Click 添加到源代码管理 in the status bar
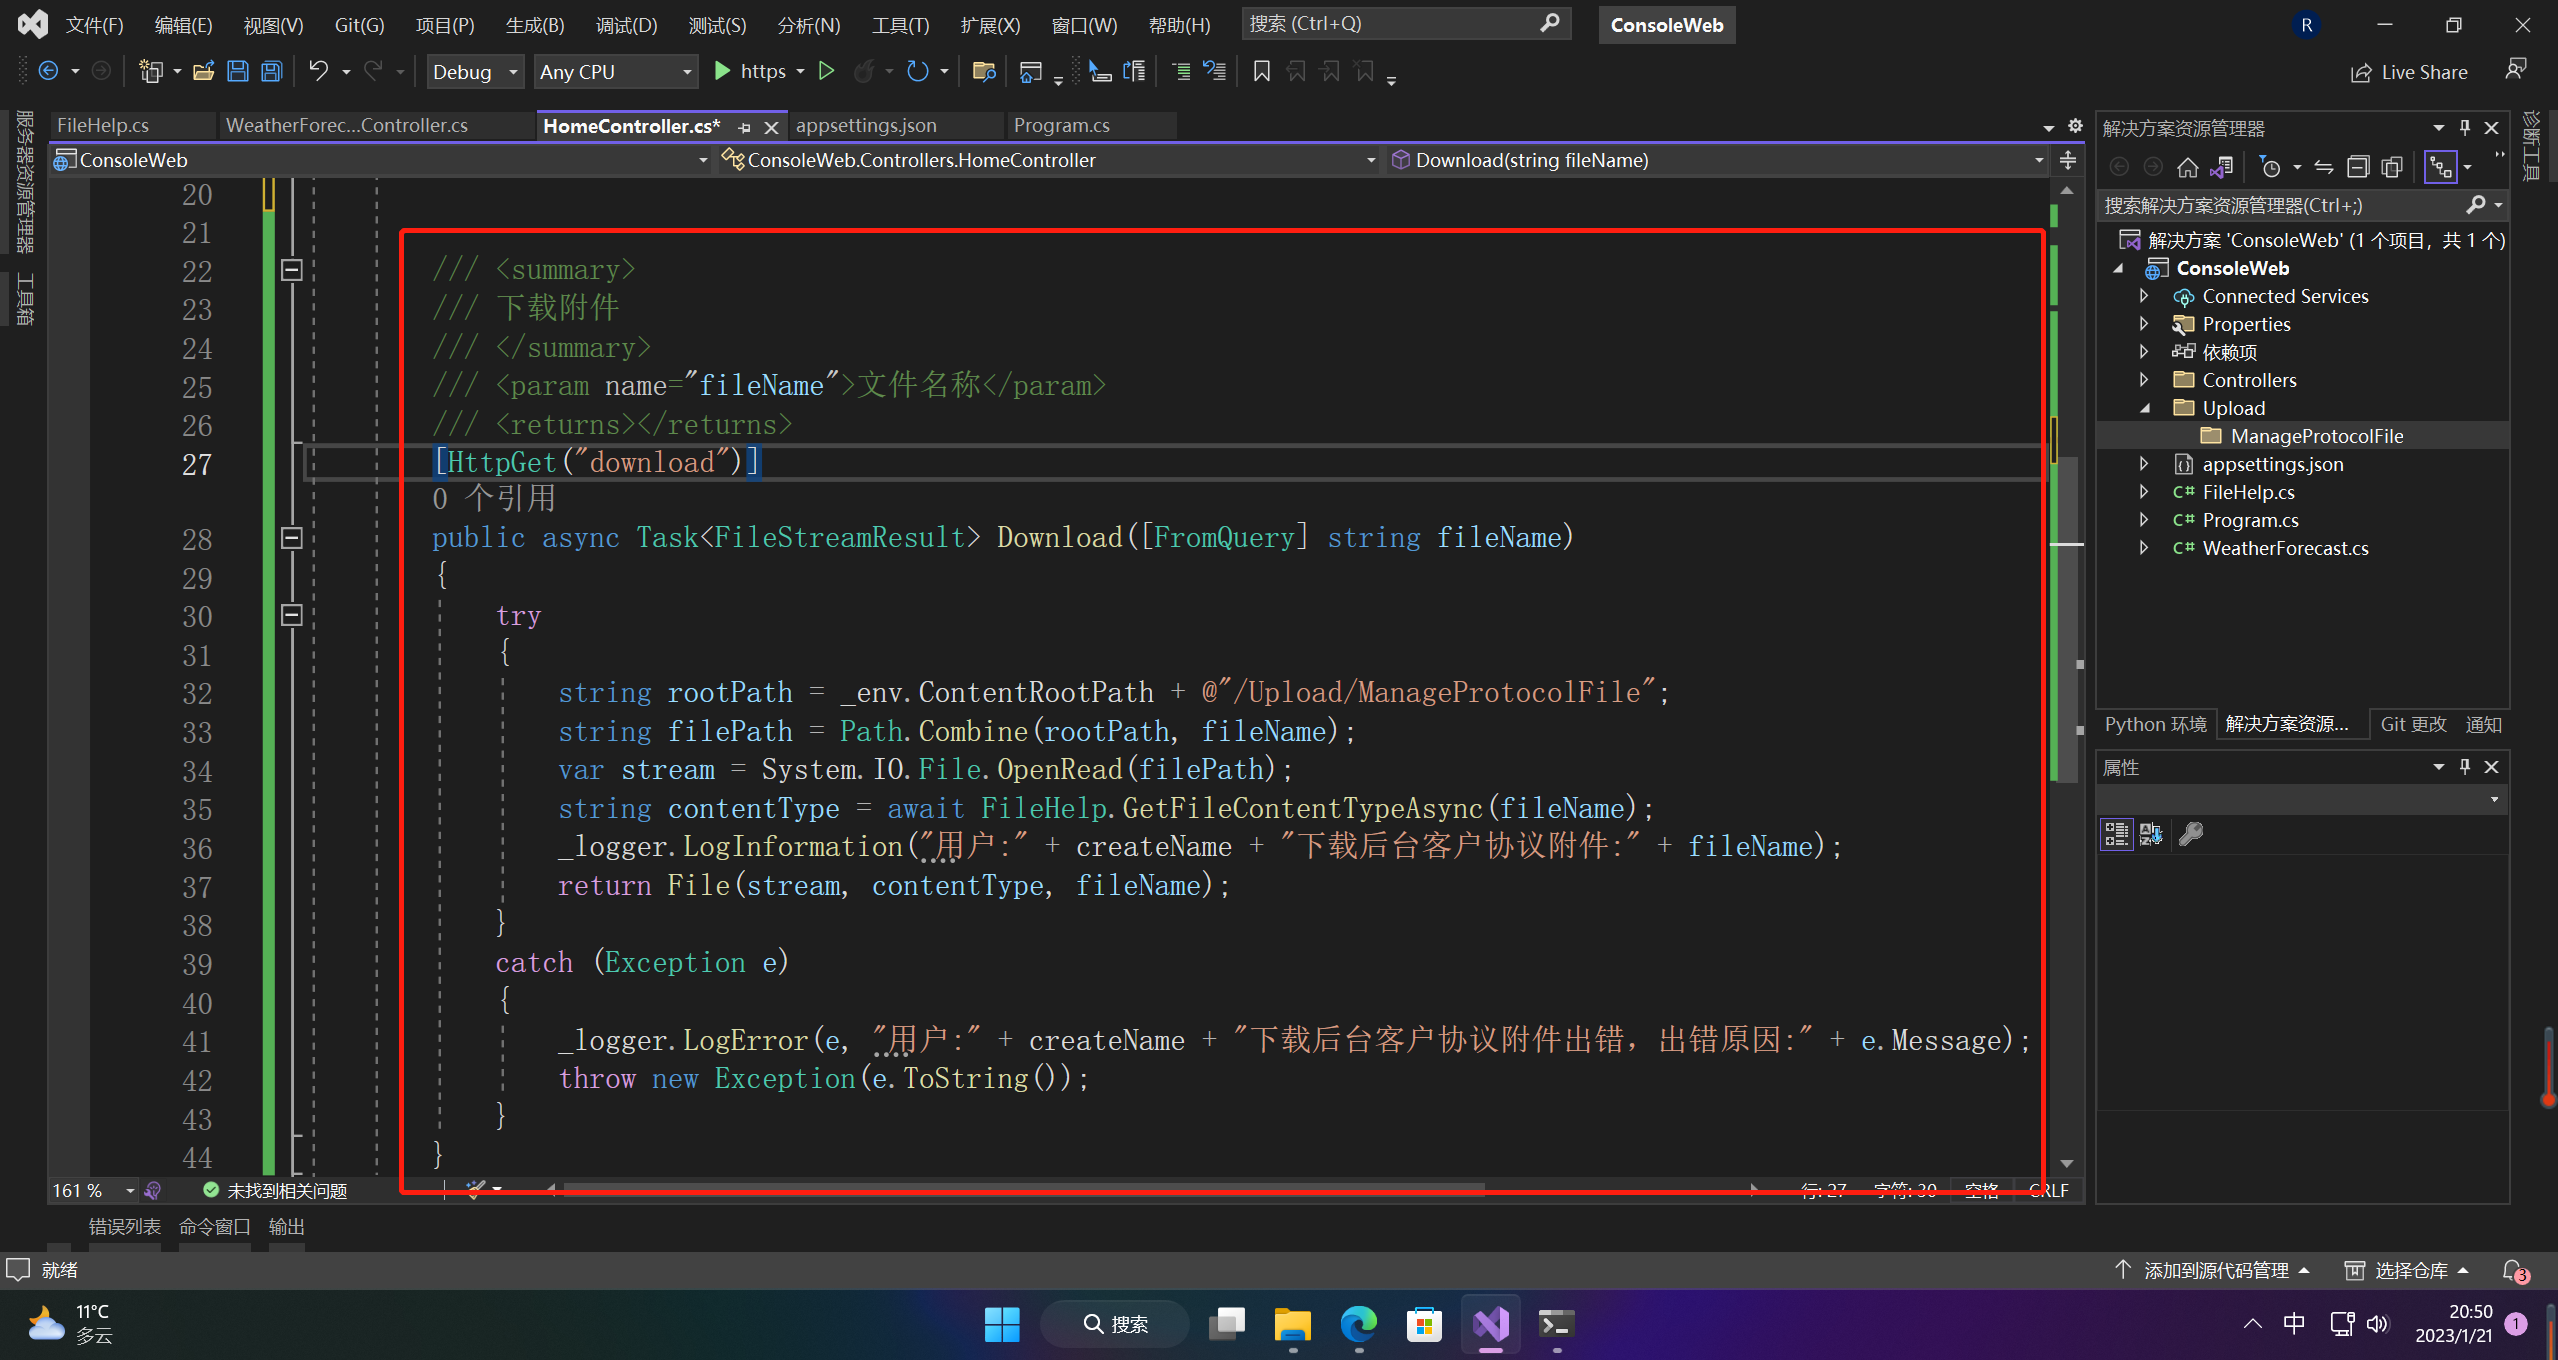2558x1360 pixels. (2215, 1270)
